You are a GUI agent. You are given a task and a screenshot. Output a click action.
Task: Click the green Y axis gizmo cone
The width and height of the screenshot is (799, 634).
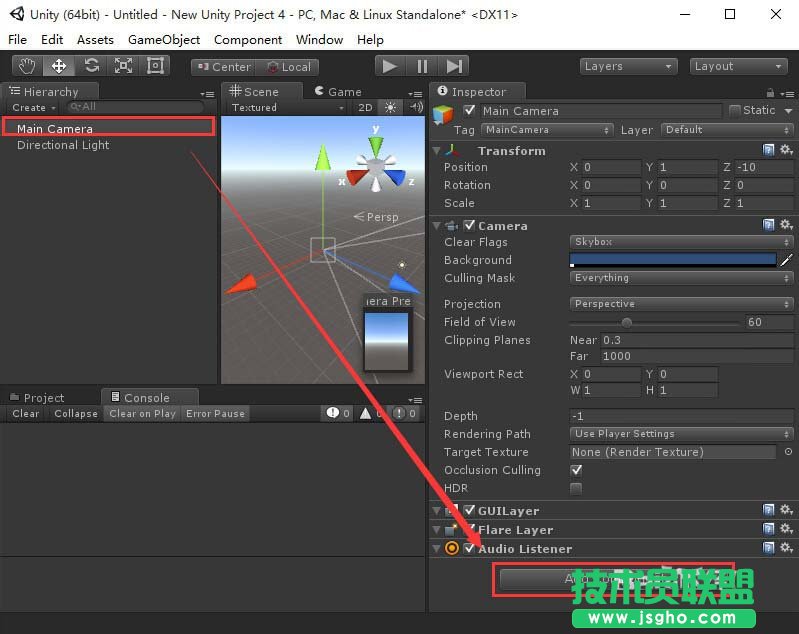(x=376, y=145)
